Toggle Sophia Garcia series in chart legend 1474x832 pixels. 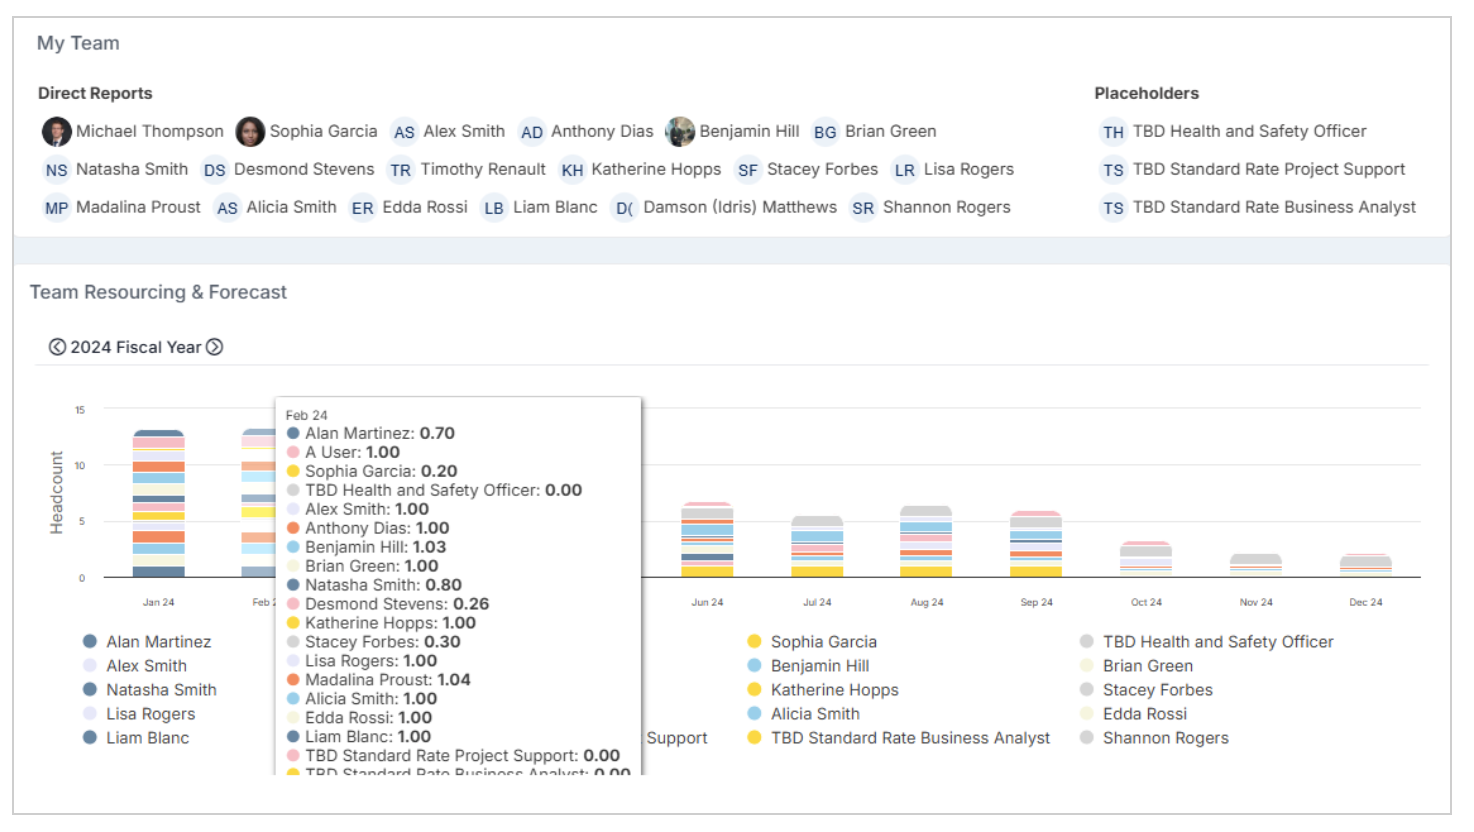click(x=812, y=642)
